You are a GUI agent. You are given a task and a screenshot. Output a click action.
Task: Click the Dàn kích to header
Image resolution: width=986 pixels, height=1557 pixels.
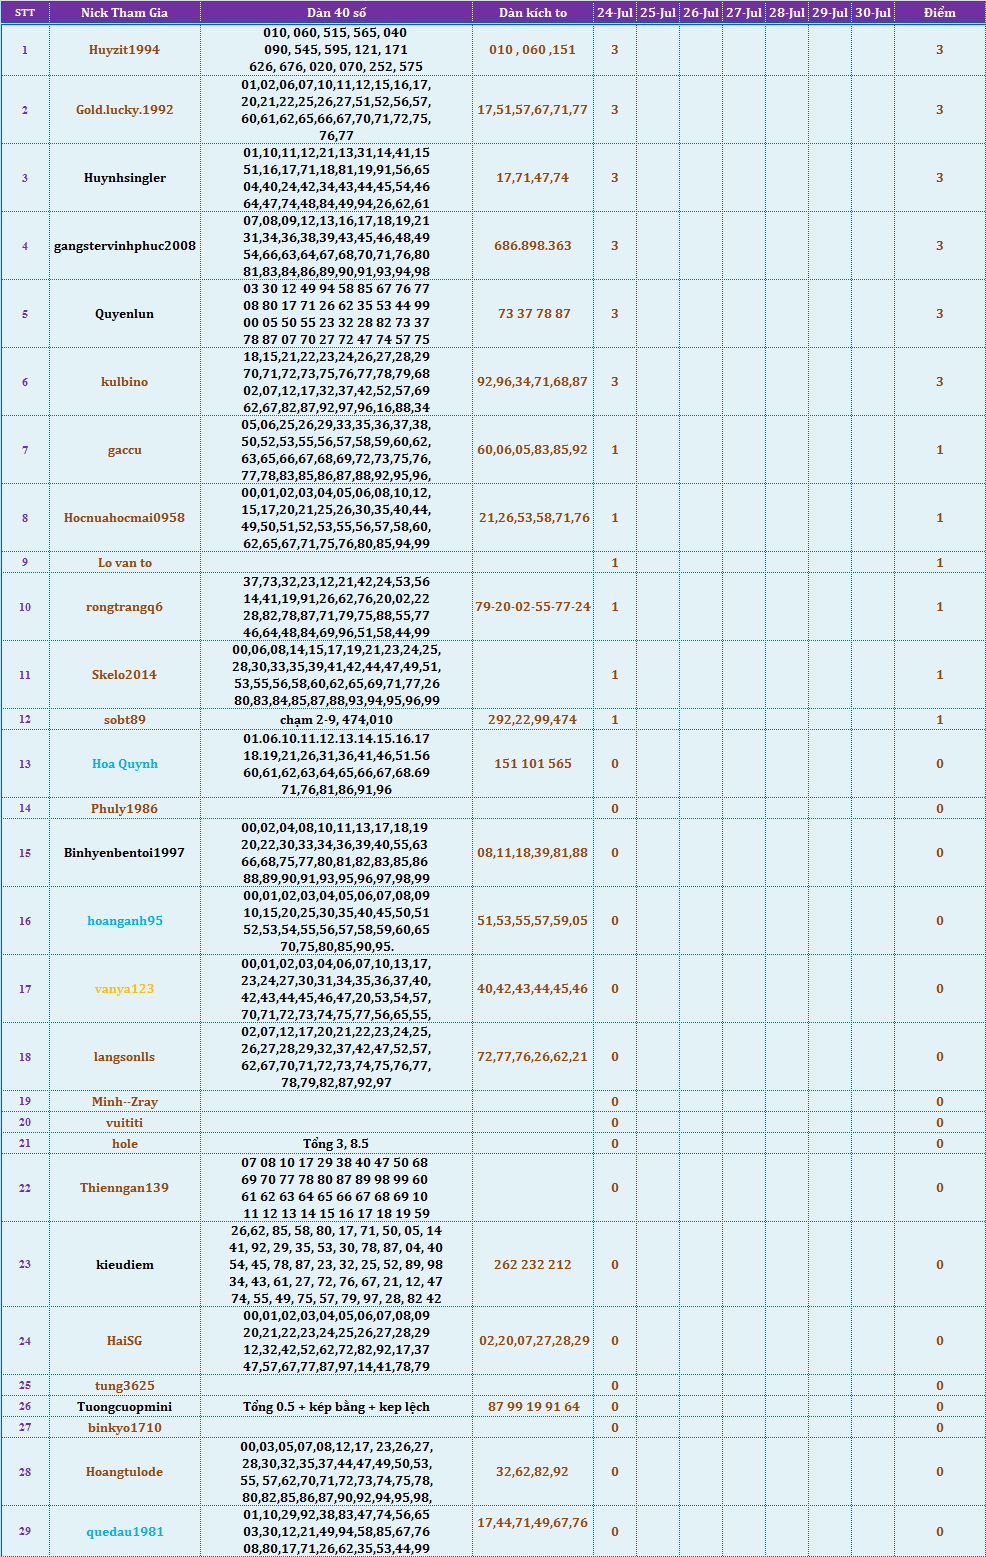pyautogui.click(x=532, y=13)
